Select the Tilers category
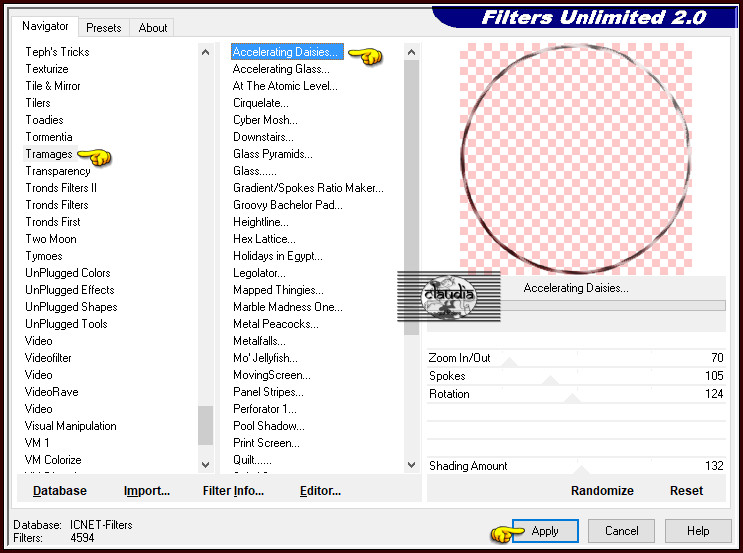Screen dimensions: 743x553 pyautogui.click(x=38, y=103)
